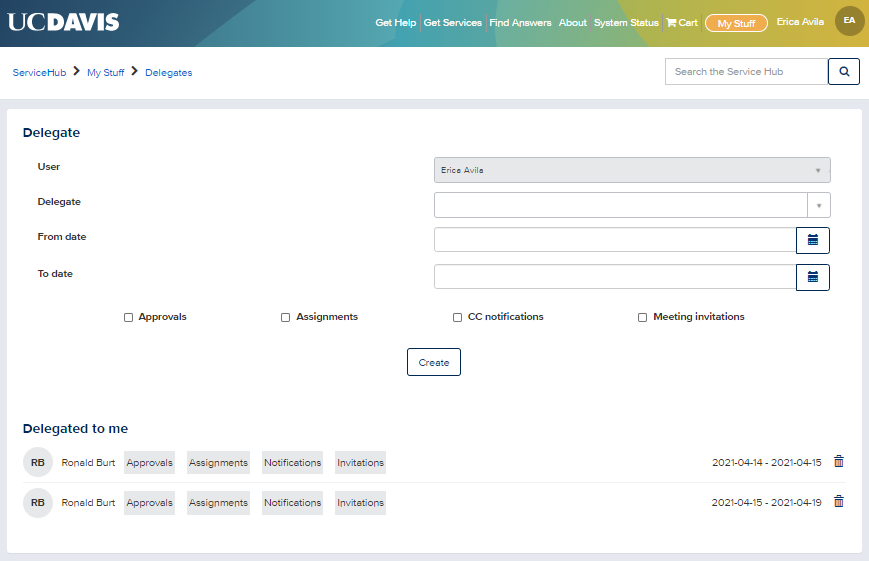
Task: Click the search magnifier icon button
Action: point(843,72)
